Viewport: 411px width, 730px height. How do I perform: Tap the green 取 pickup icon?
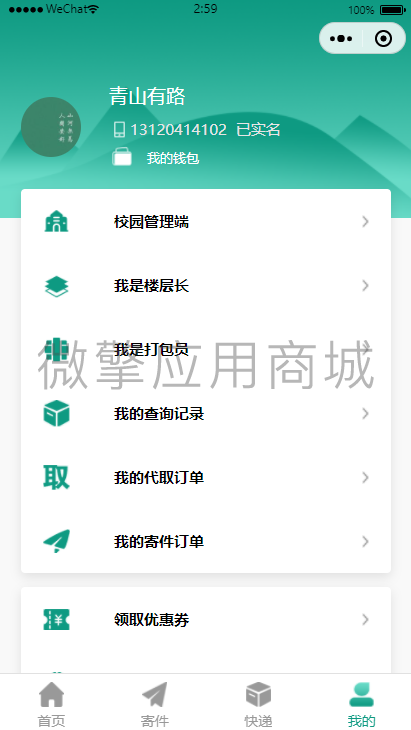pyautogui.click(x=56, y=477)
